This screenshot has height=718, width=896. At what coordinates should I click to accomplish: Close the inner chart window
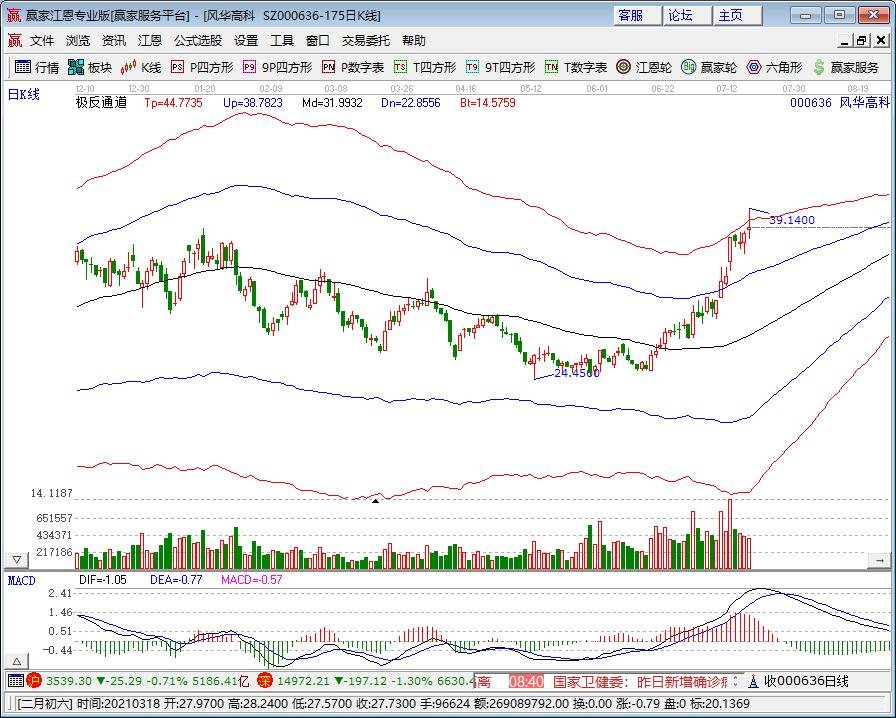point(881,41)
